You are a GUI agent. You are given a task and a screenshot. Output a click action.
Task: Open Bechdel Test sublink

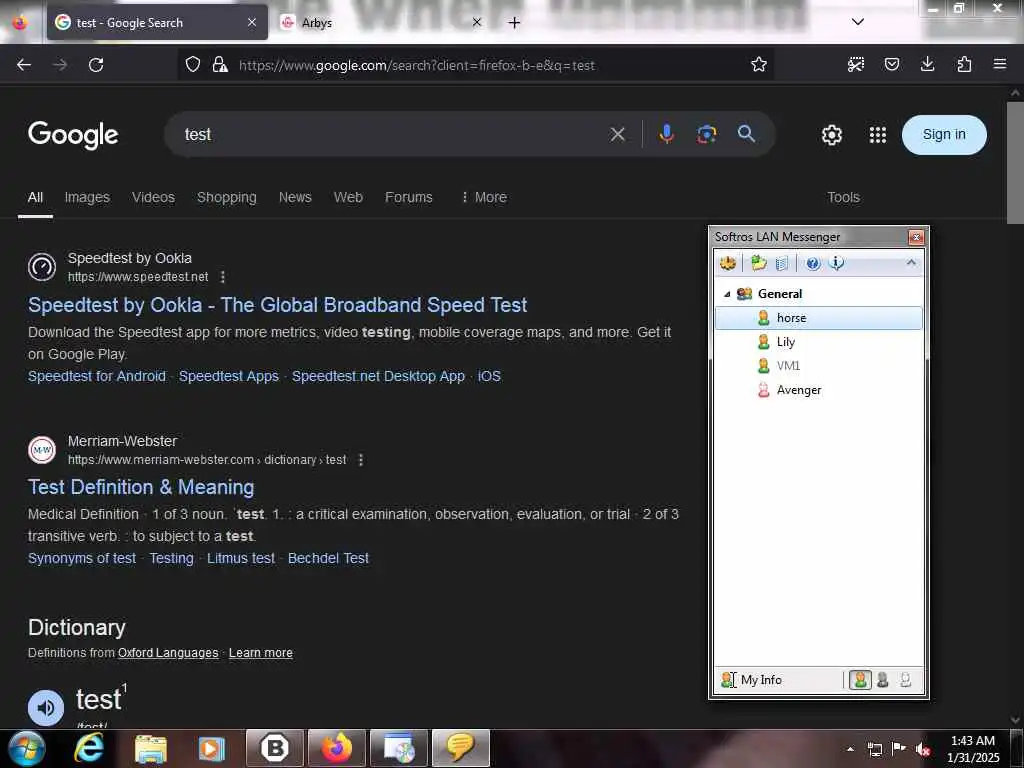pos(328,558)
